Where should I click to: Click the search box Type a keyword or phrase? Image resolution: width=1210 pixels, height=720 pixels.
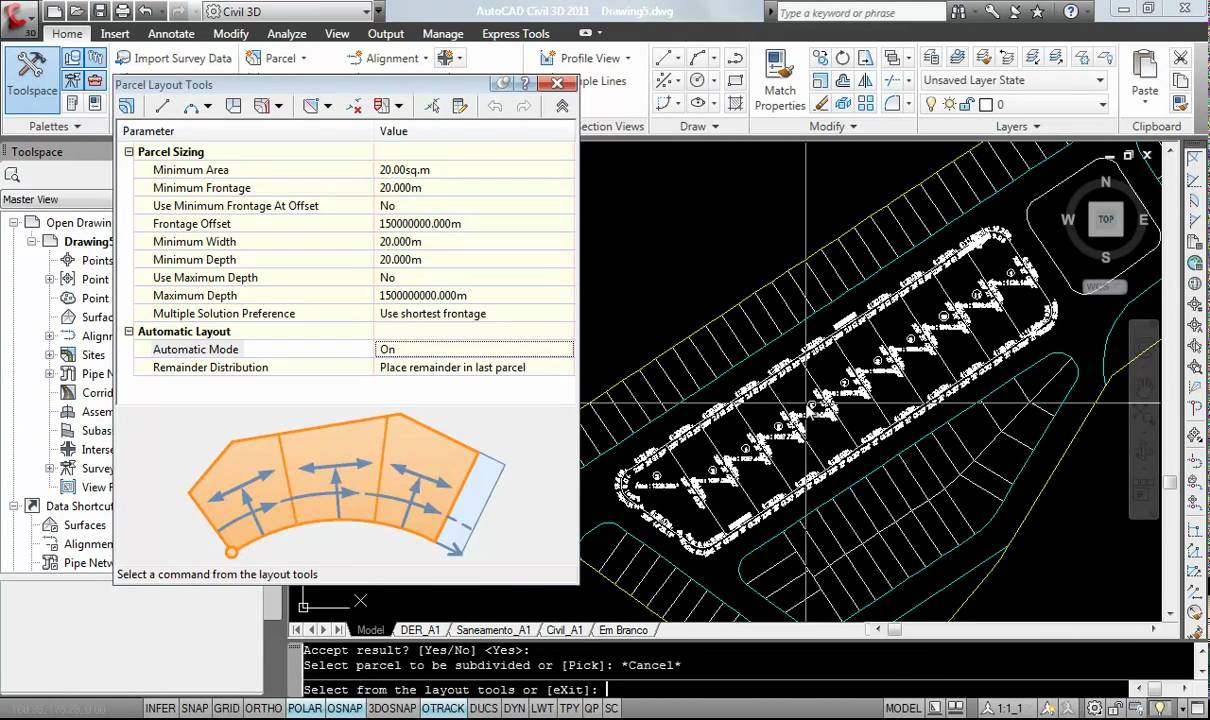860,12
